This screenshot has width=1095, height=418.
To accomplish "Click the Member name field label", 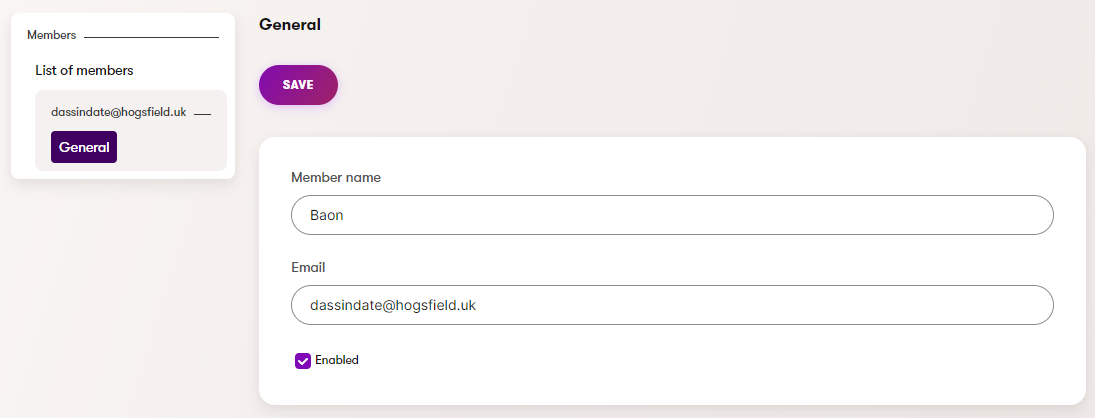I will click(x=336, y=178).
